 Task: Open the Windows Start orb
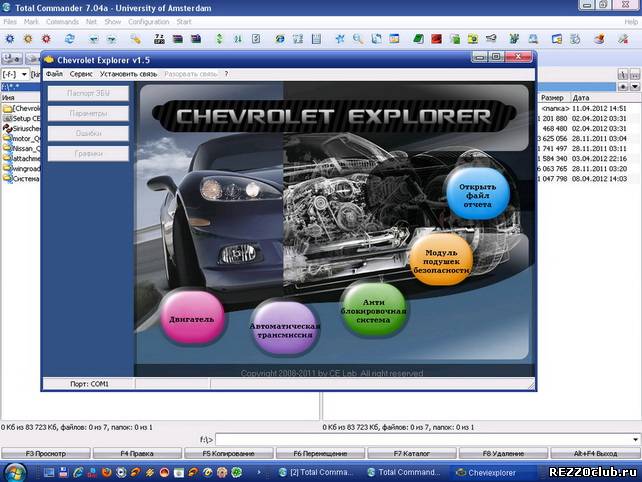[x=15, y=473]
